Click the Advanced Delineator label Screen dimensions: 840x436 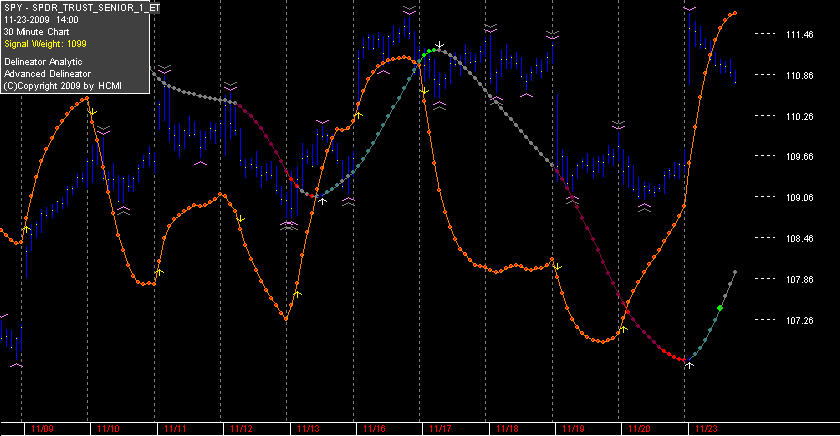click(x=47, y=74)
